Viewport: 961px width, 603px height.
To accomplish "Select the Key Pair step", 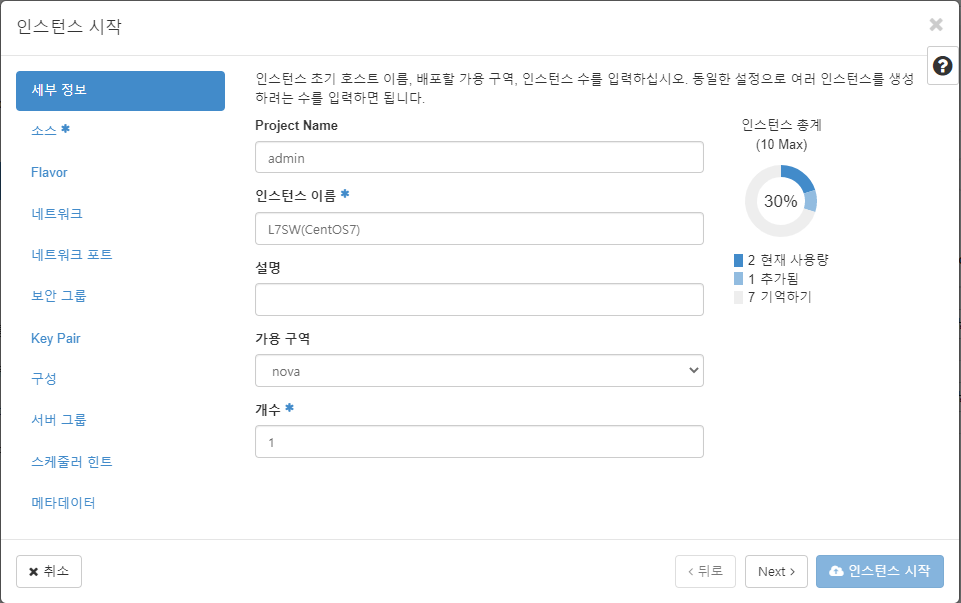I will [56, 338].
